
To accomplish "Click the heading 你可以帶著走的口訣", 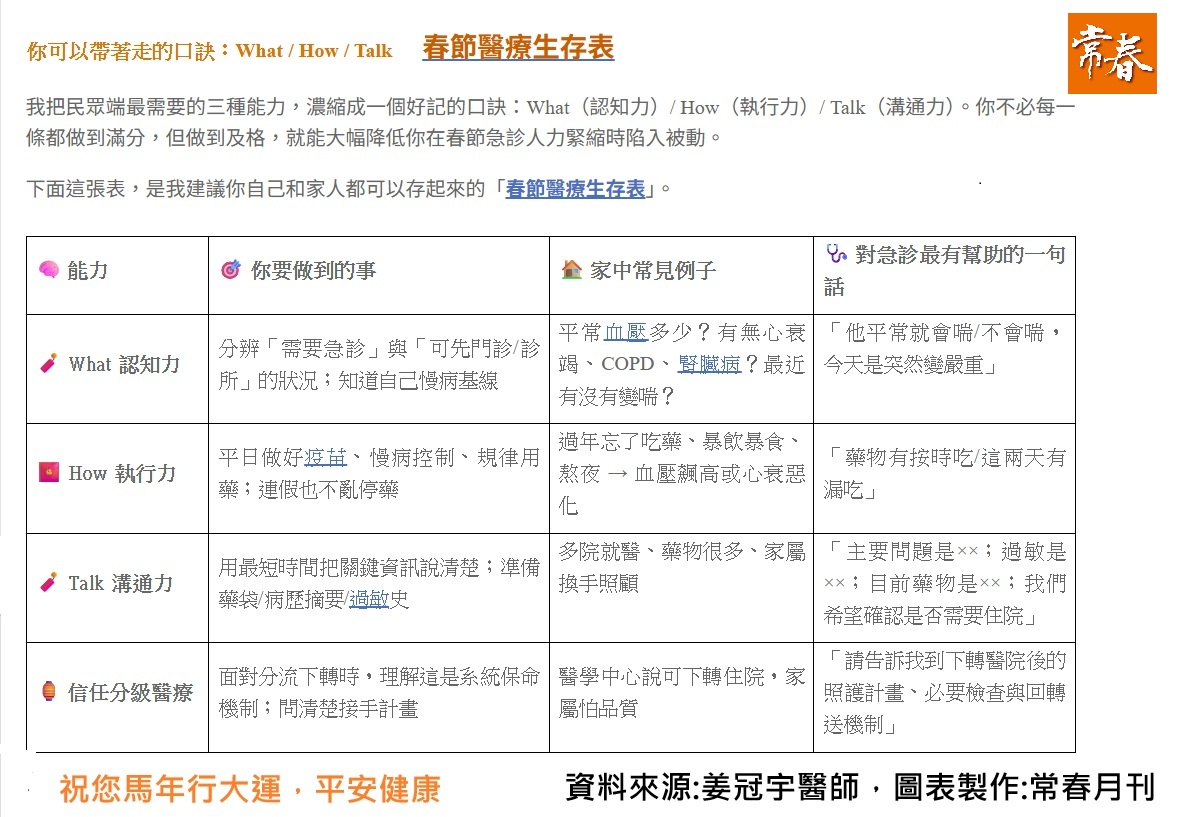I will [210, 51].
